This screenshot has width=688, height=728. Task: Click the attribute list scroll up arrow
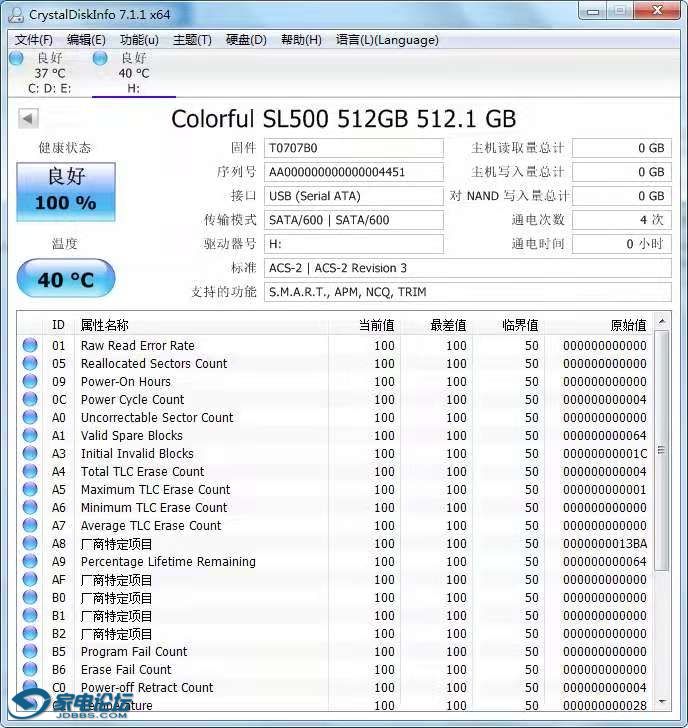coord(662,321)
